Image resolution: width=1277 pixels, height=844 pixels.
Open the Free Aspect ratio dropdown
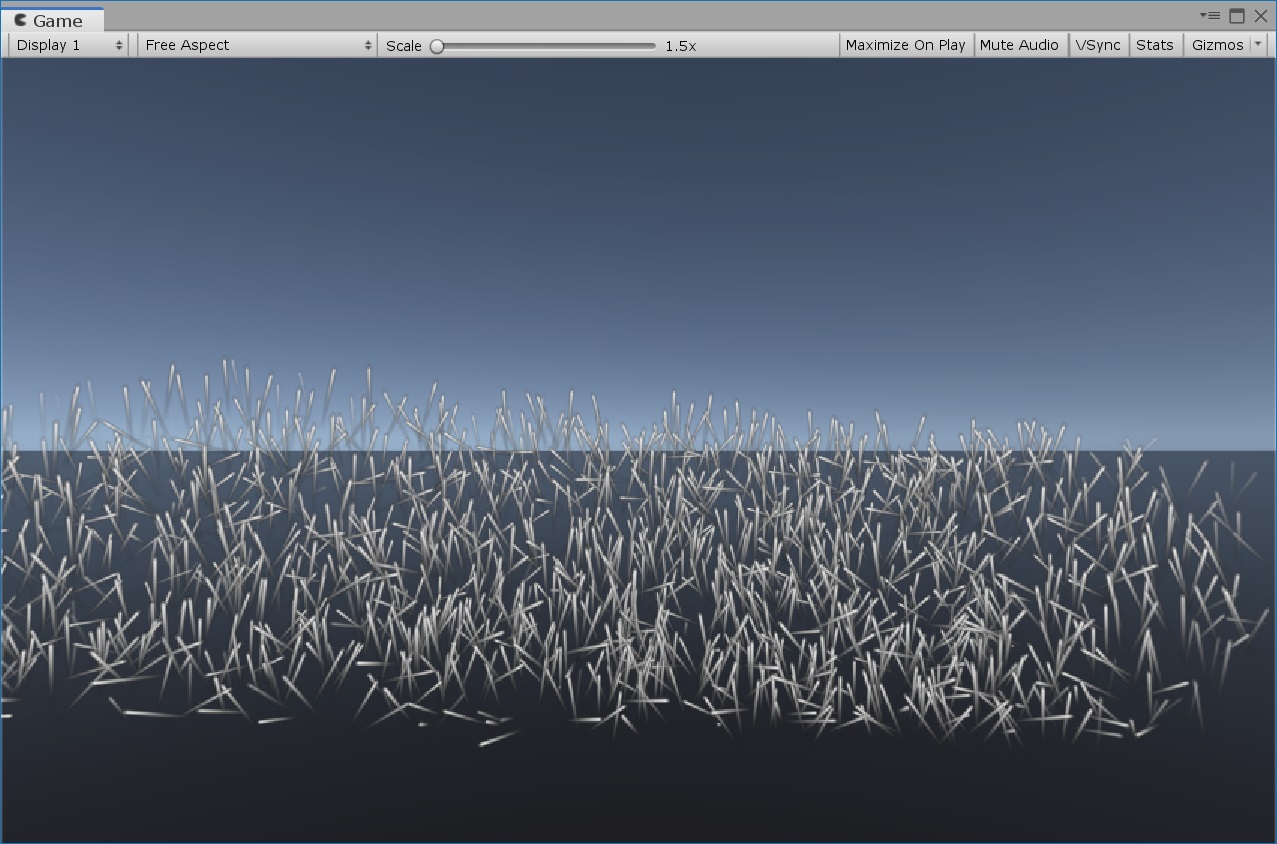point(257,45)
